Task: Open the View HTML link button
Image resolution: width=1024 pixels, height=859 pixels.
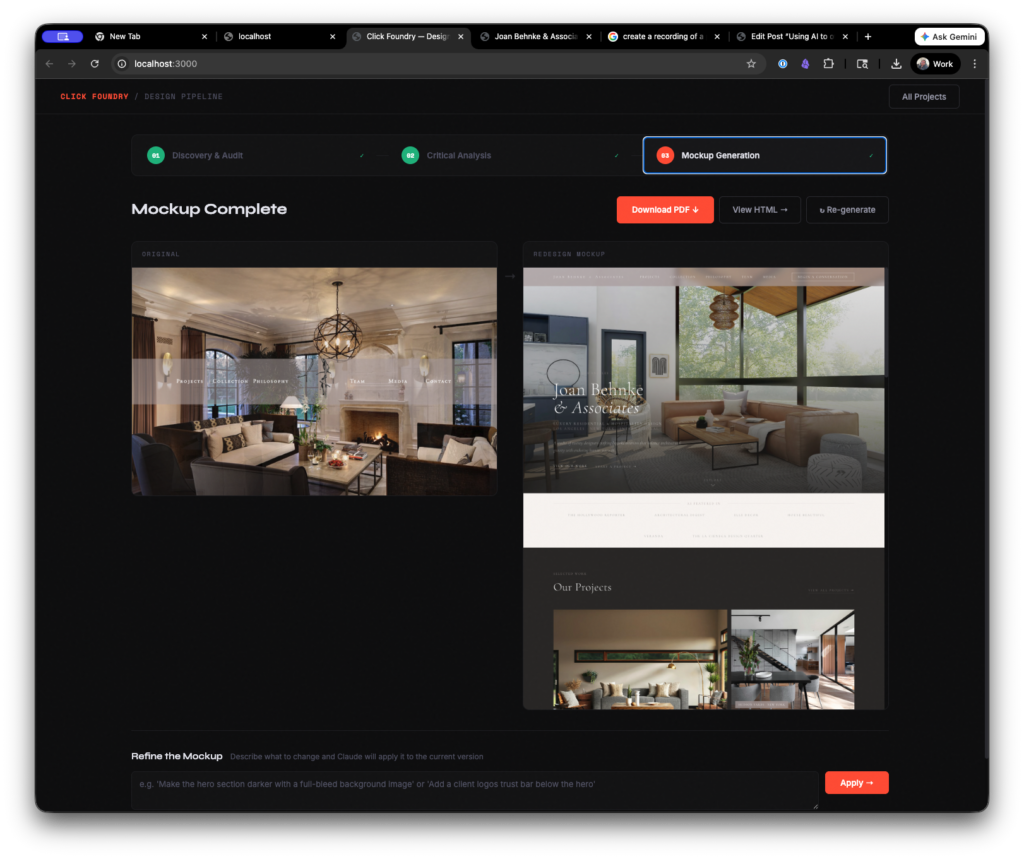Action: click(x=759, y=210)
